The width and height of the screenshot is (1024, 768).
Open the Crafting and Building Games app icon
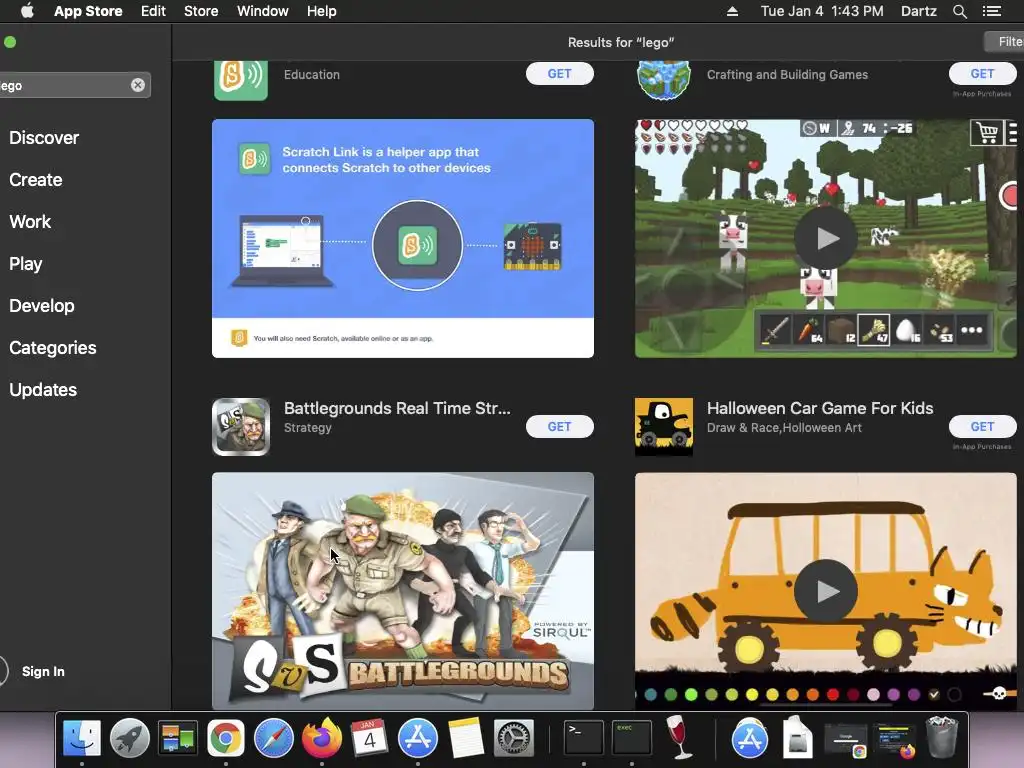pyautogui.click(x=664, y=80)
